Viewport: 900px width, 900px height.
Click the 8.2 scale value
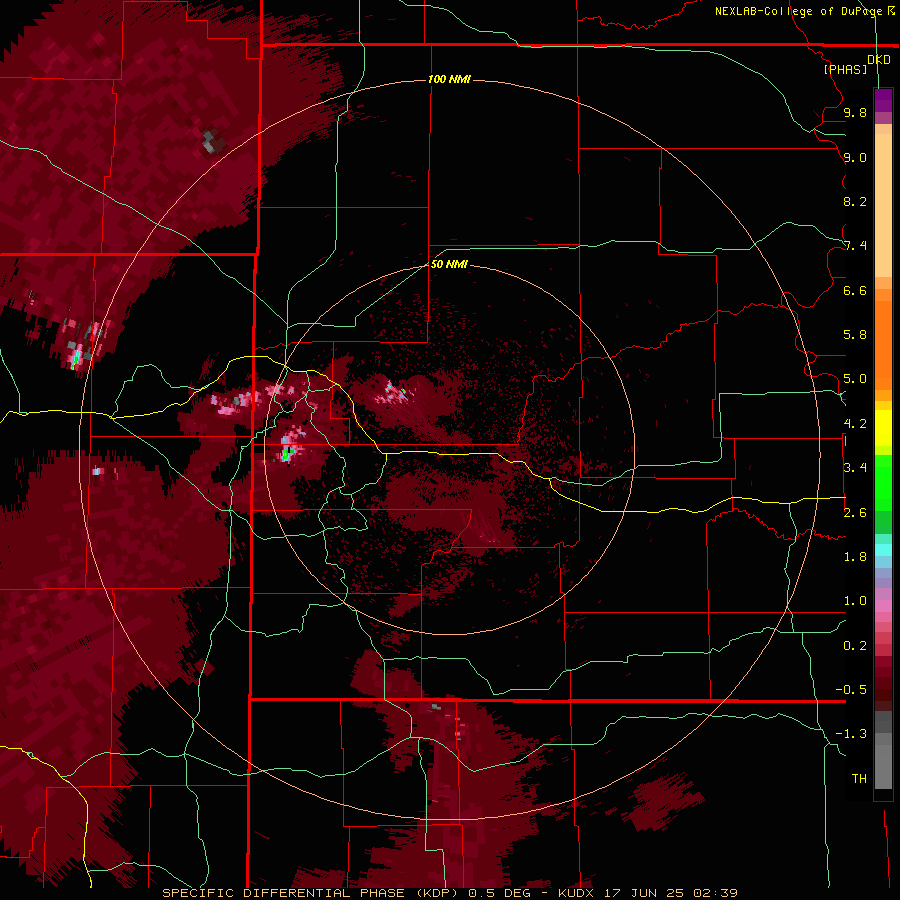click(855, 201)
